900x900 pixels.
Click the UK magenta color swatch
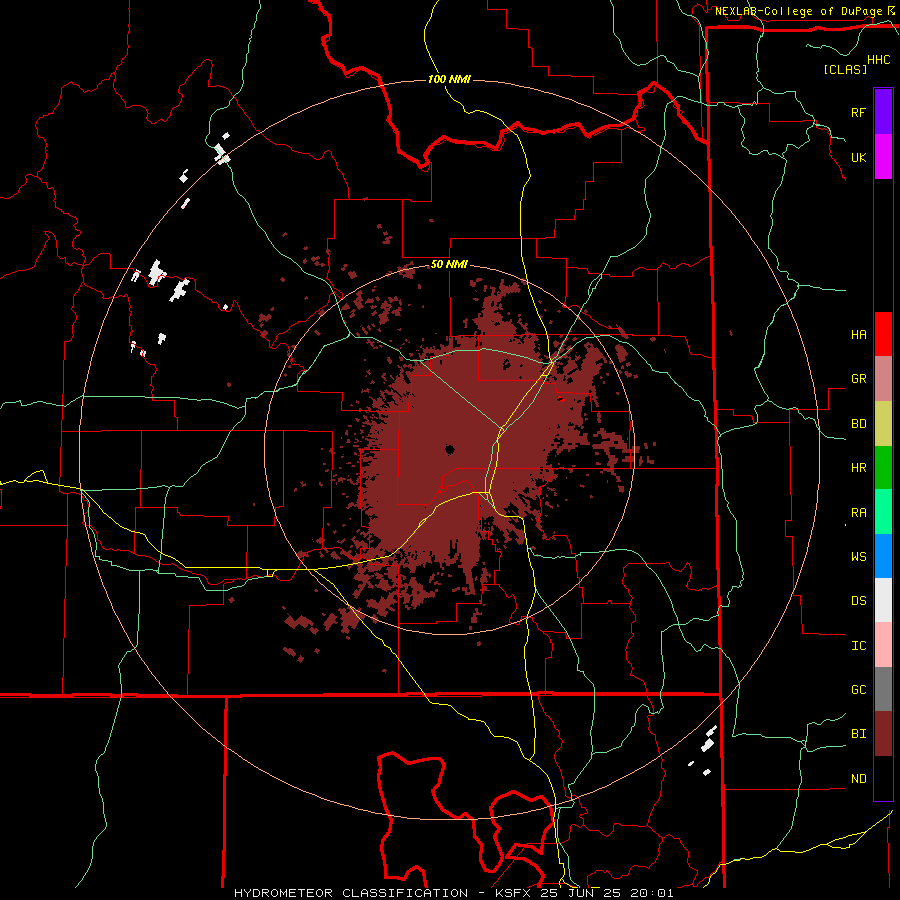[883, 157]
